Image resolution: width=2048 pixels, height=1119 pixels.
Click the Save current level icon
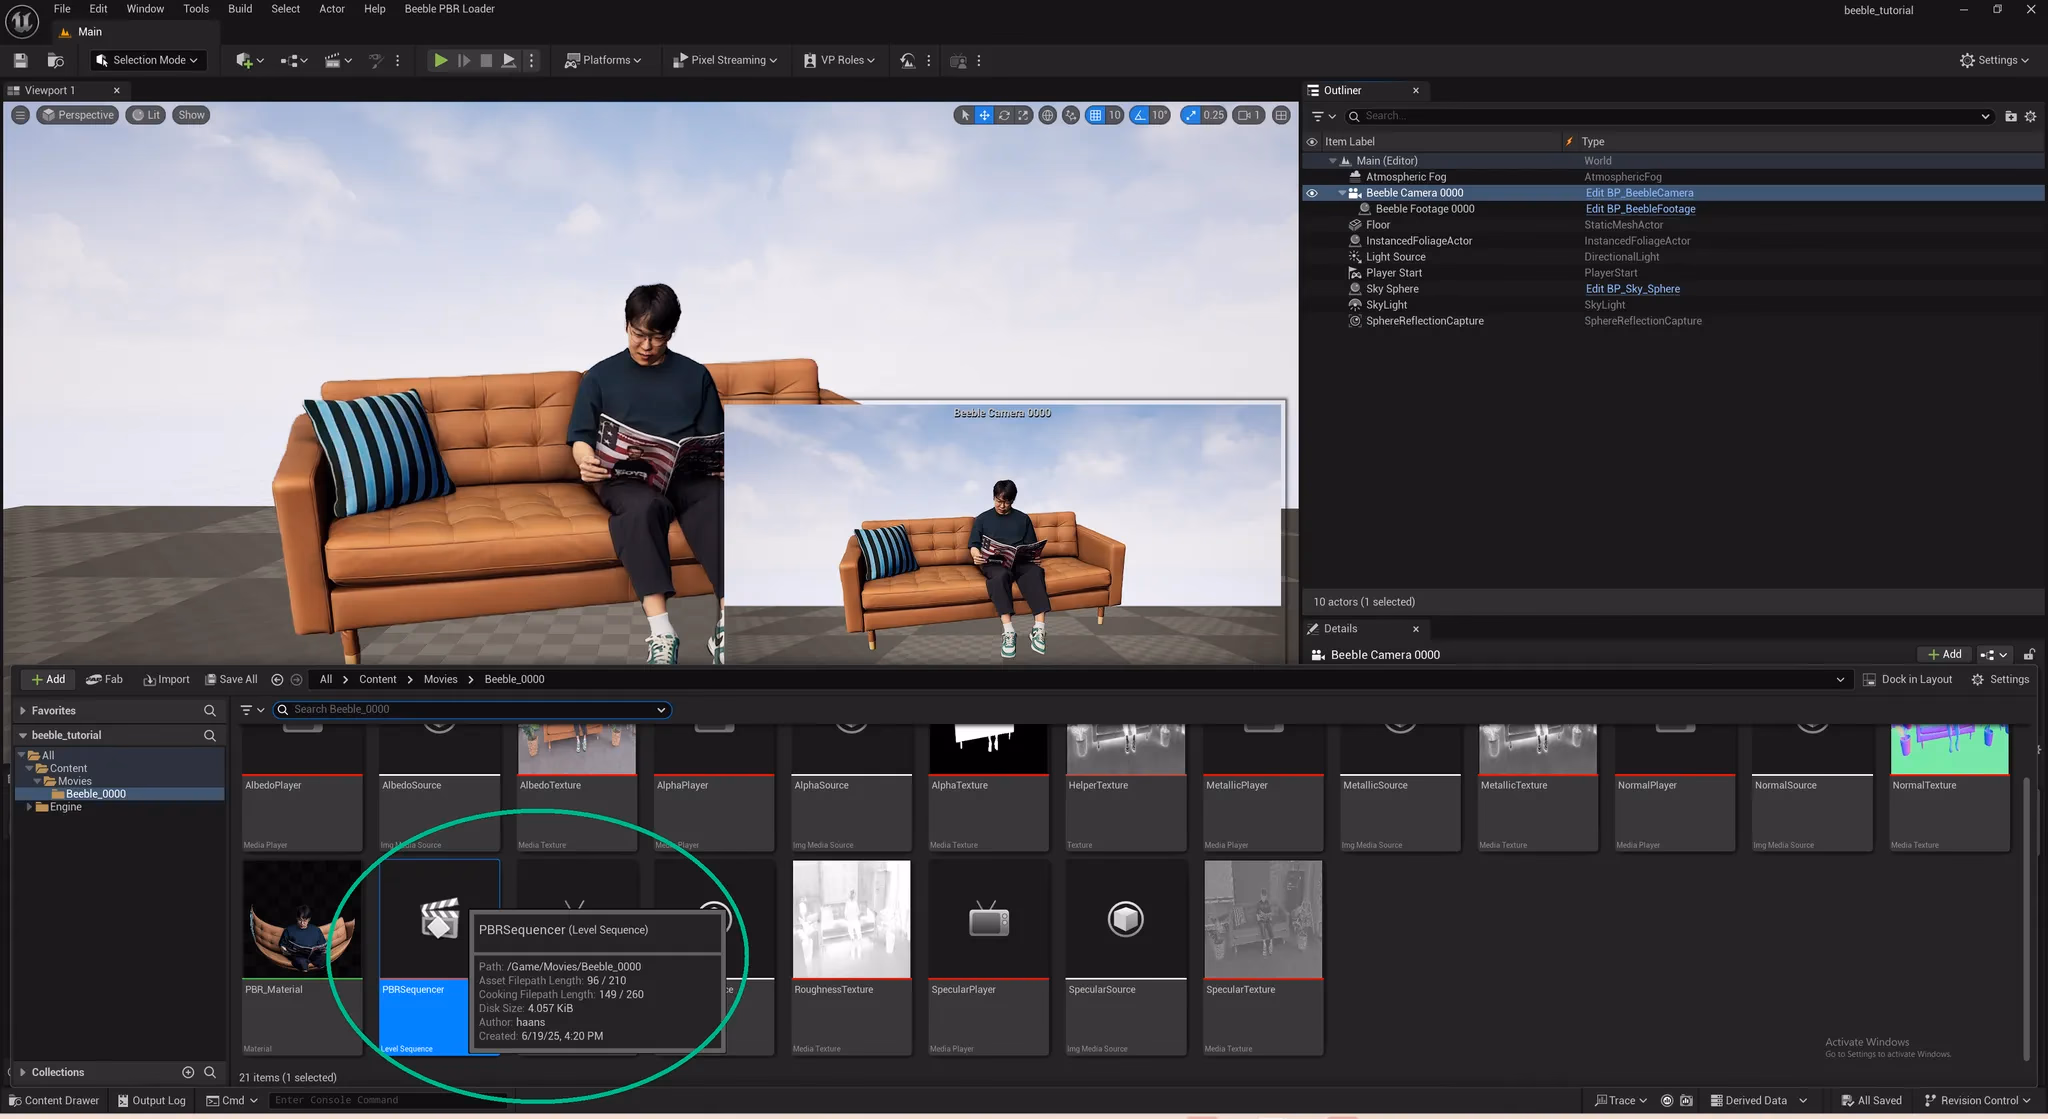coord(20,61)
